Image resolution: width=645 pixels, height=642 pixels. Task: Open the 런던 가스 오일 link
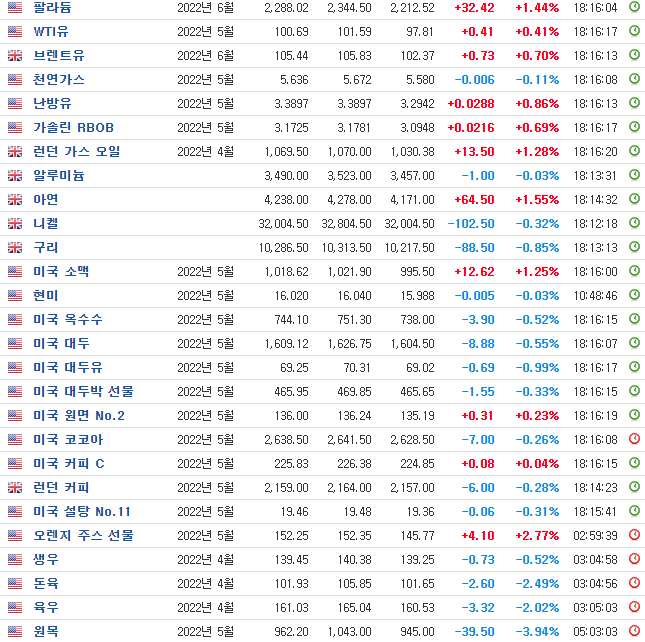pos(77,151)
